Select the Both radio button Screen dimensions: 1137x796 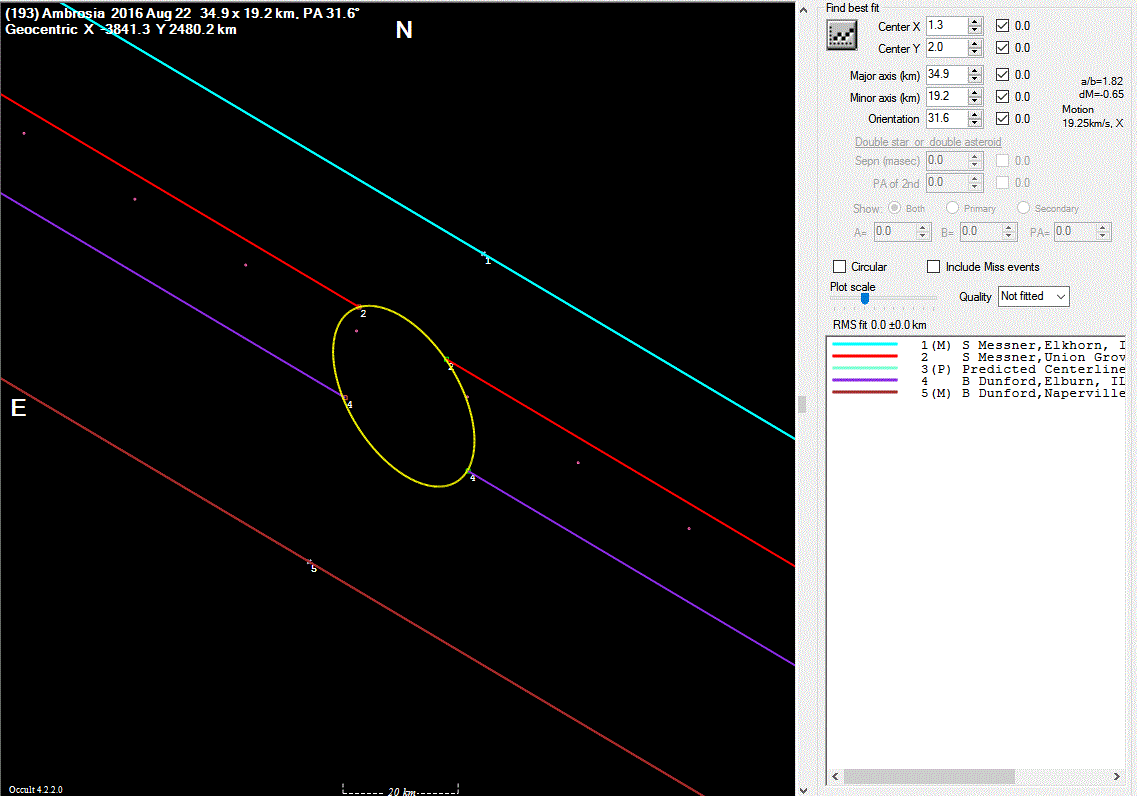coord(895,208)
